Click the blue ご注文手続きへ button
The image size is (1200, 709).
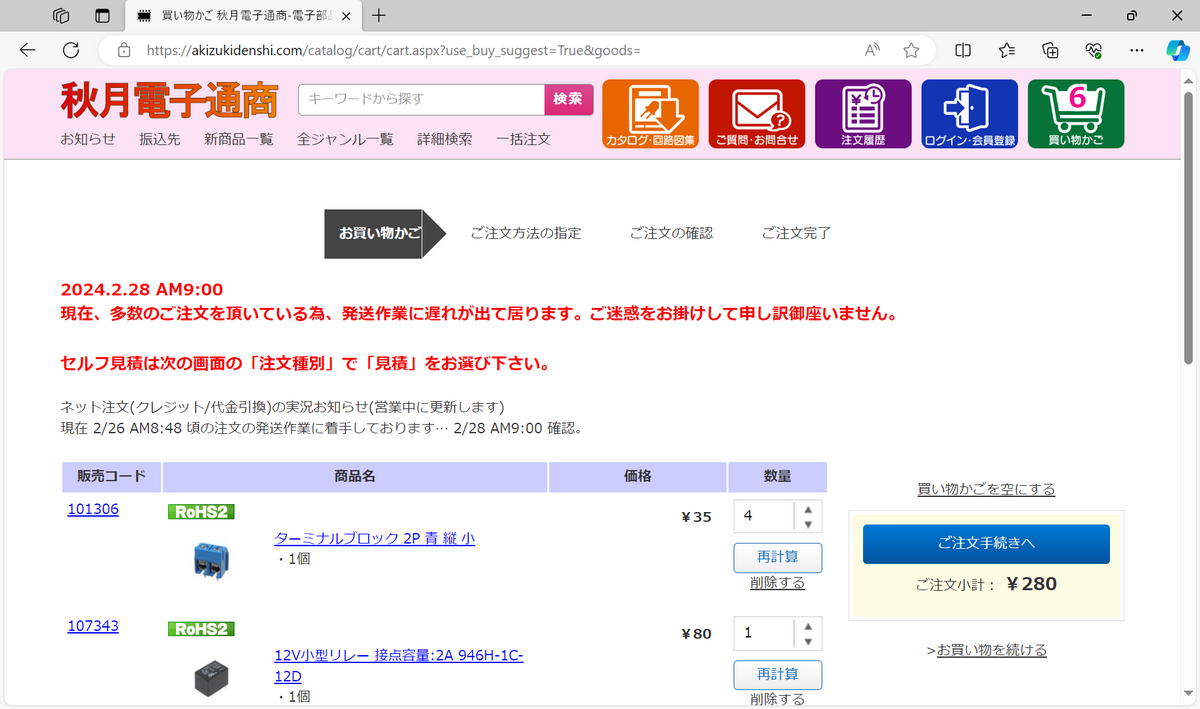point(986,544)
